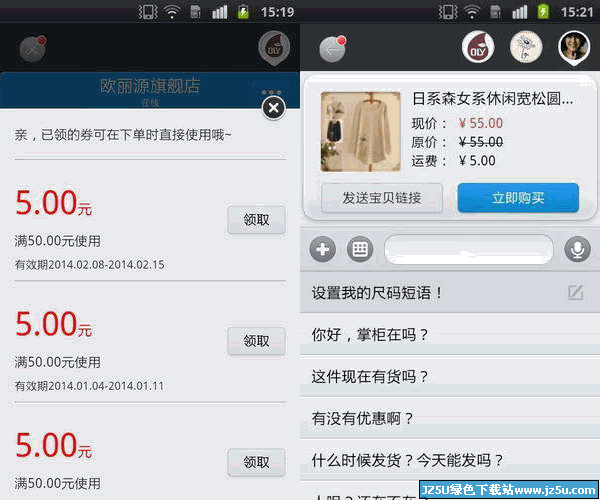Tap the plus icon to add attachment
This screenshot has height=502, width=602.
(322, 250)
